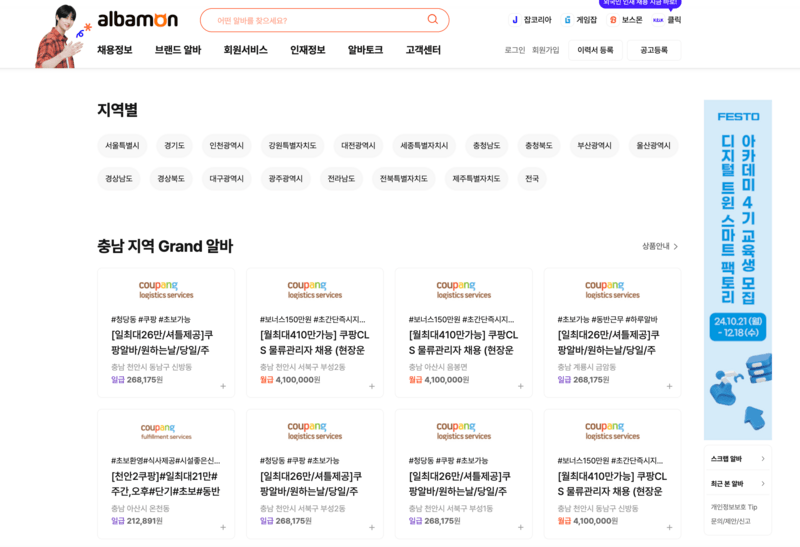
Task: Open the 브랜드 알바 menu
Action: coord(178,50)
